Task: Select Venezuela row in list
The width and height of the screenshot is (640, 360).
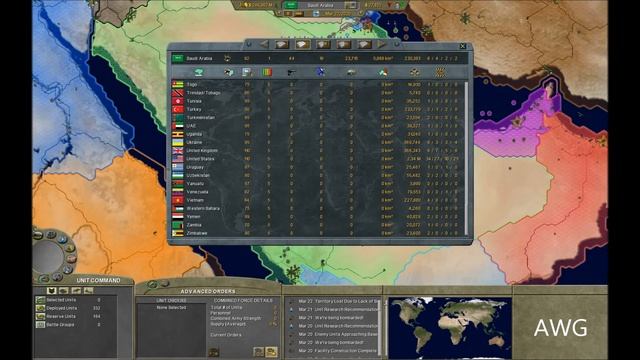Action: tap(317, 192)
